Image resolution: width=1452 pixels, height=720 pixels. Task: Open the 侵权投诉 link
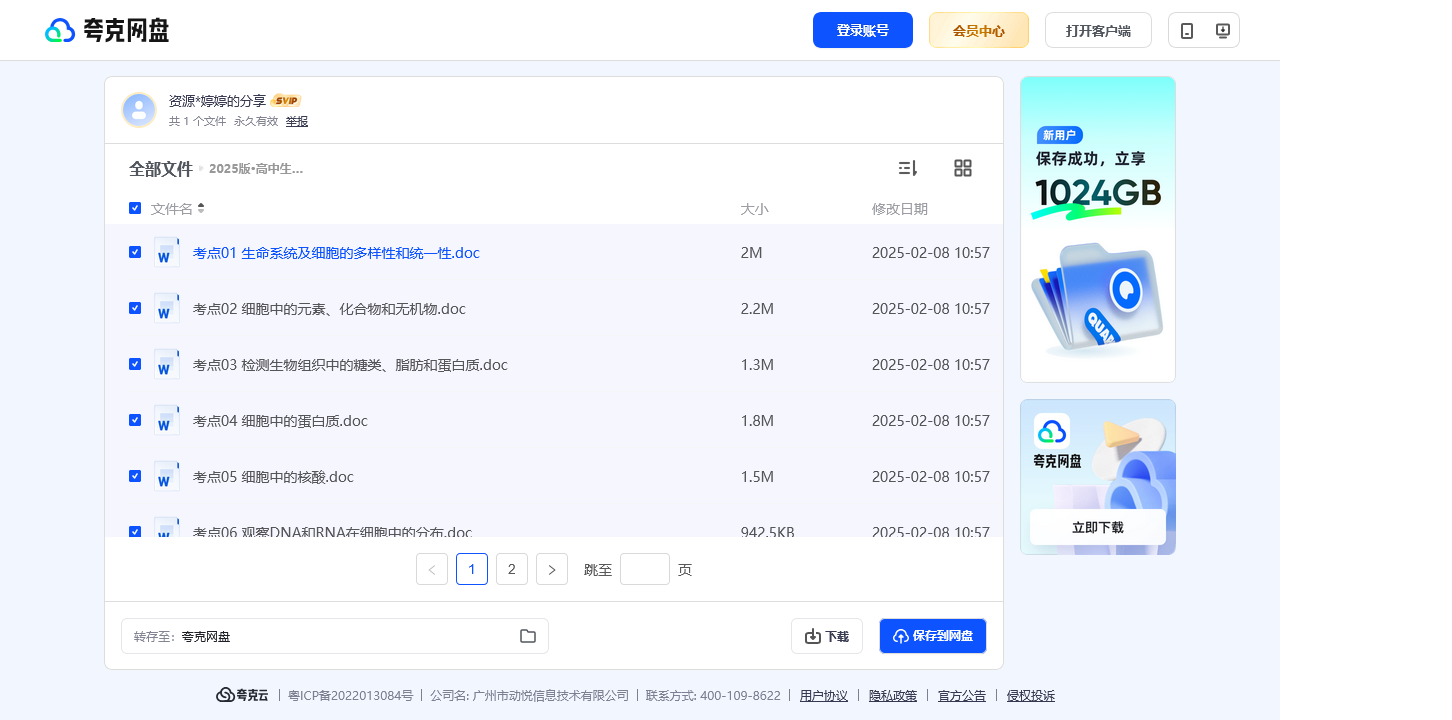[1031, 696]
